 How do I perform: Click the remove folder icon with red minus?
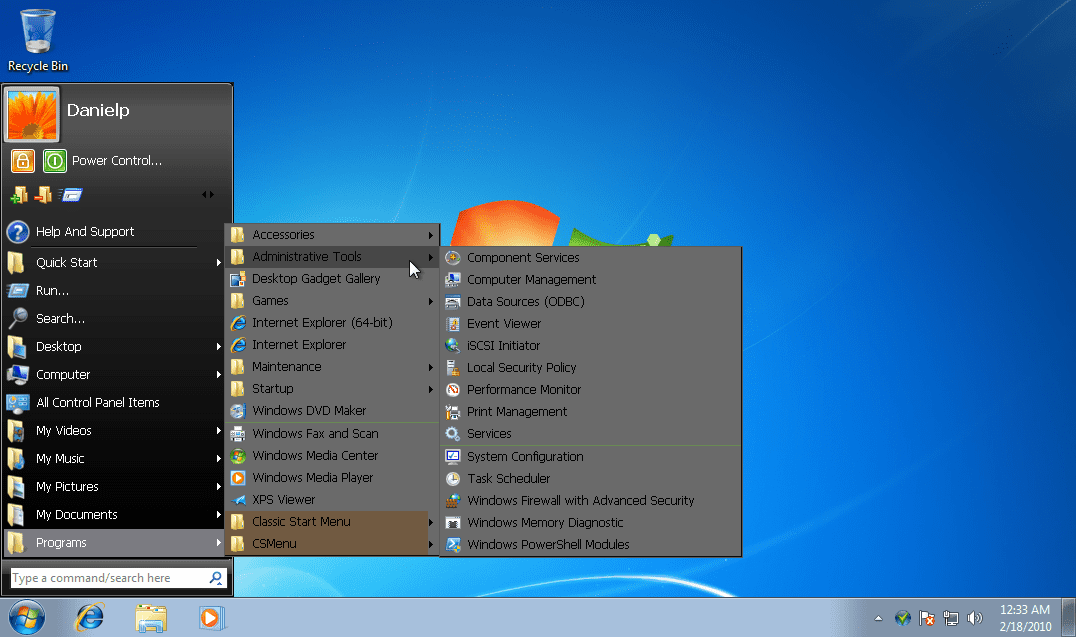point(43,196)
